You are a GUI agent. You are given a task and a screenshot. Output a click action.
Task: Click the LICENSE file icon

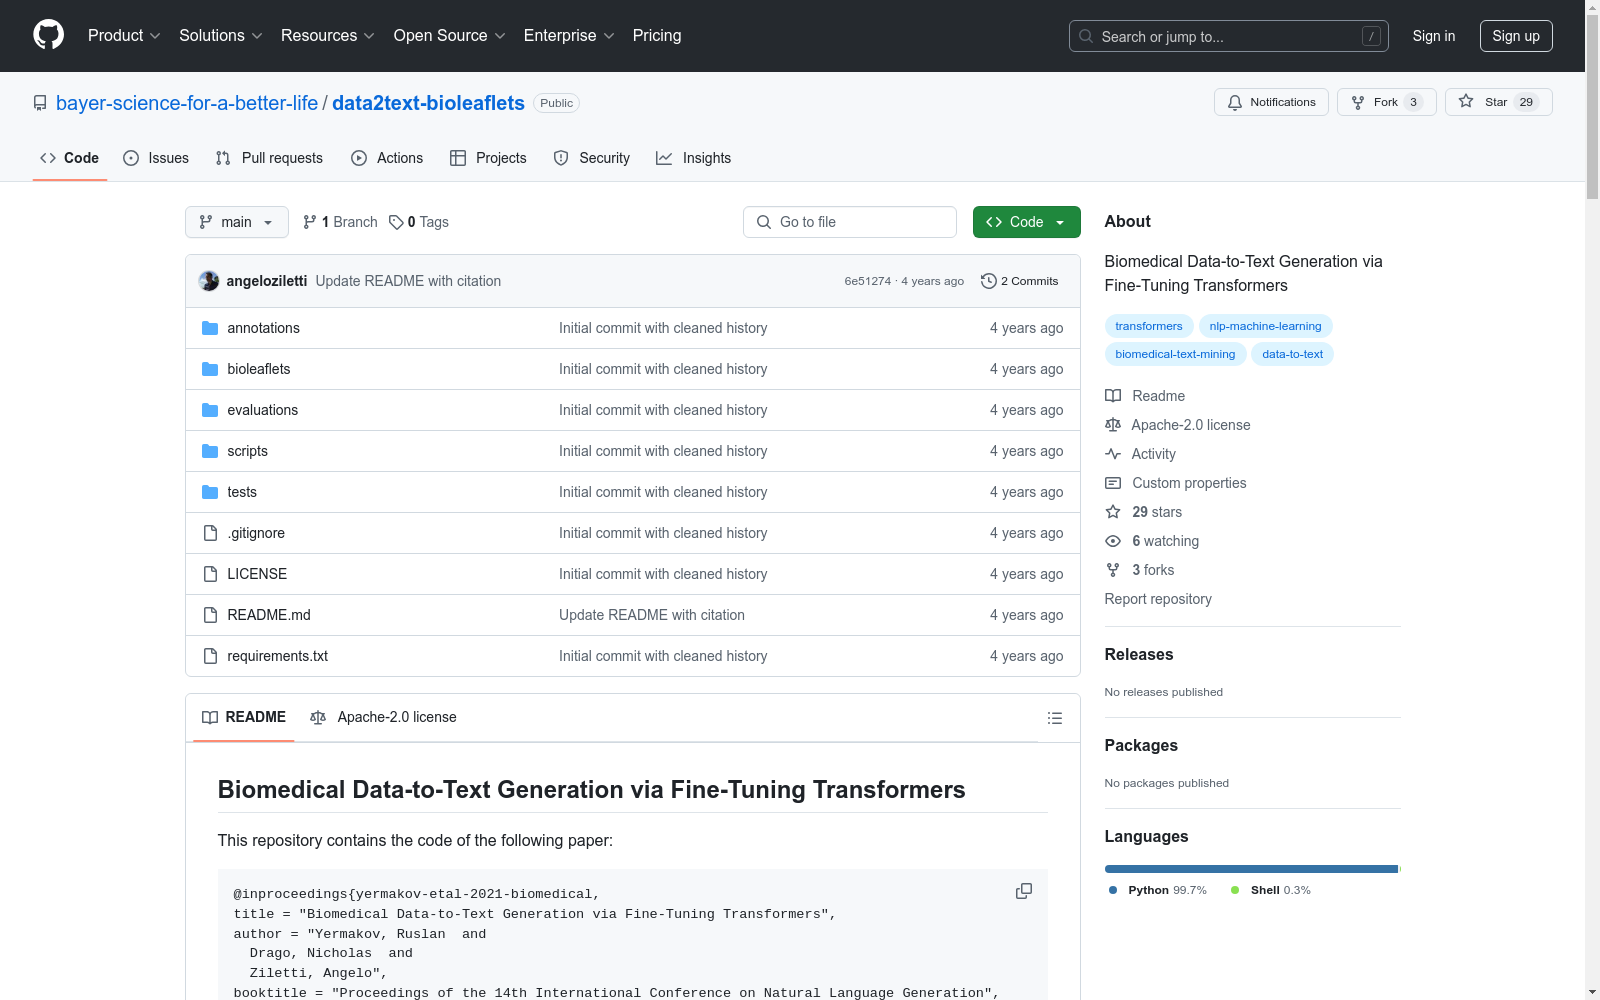click(210, 574)
